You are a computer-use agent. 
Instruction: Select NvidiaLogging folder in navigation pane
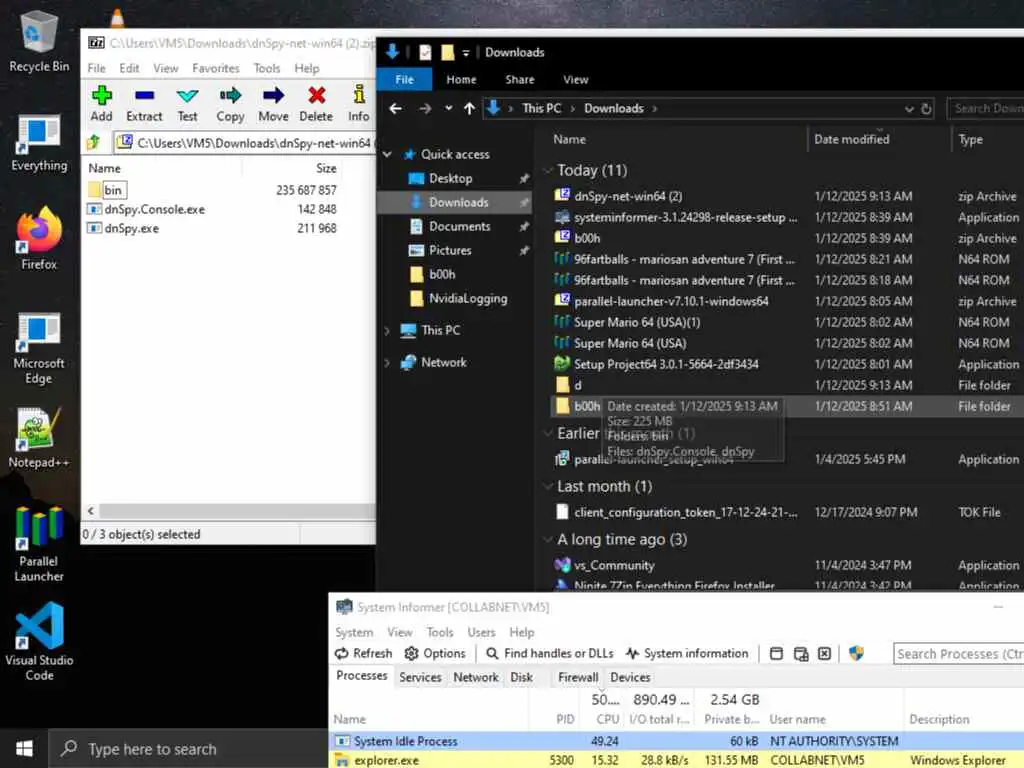468,299
